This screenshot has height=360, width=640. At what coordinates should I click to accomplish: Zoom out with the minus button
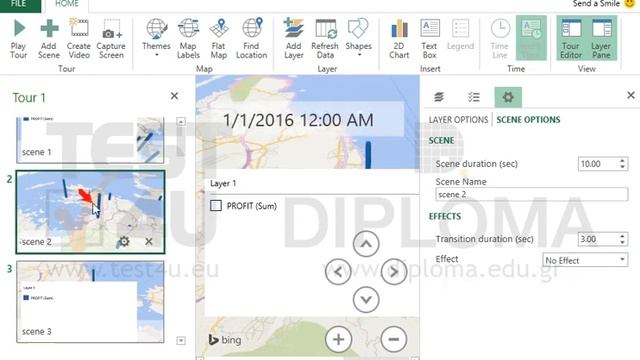click(x=394, y=339)
